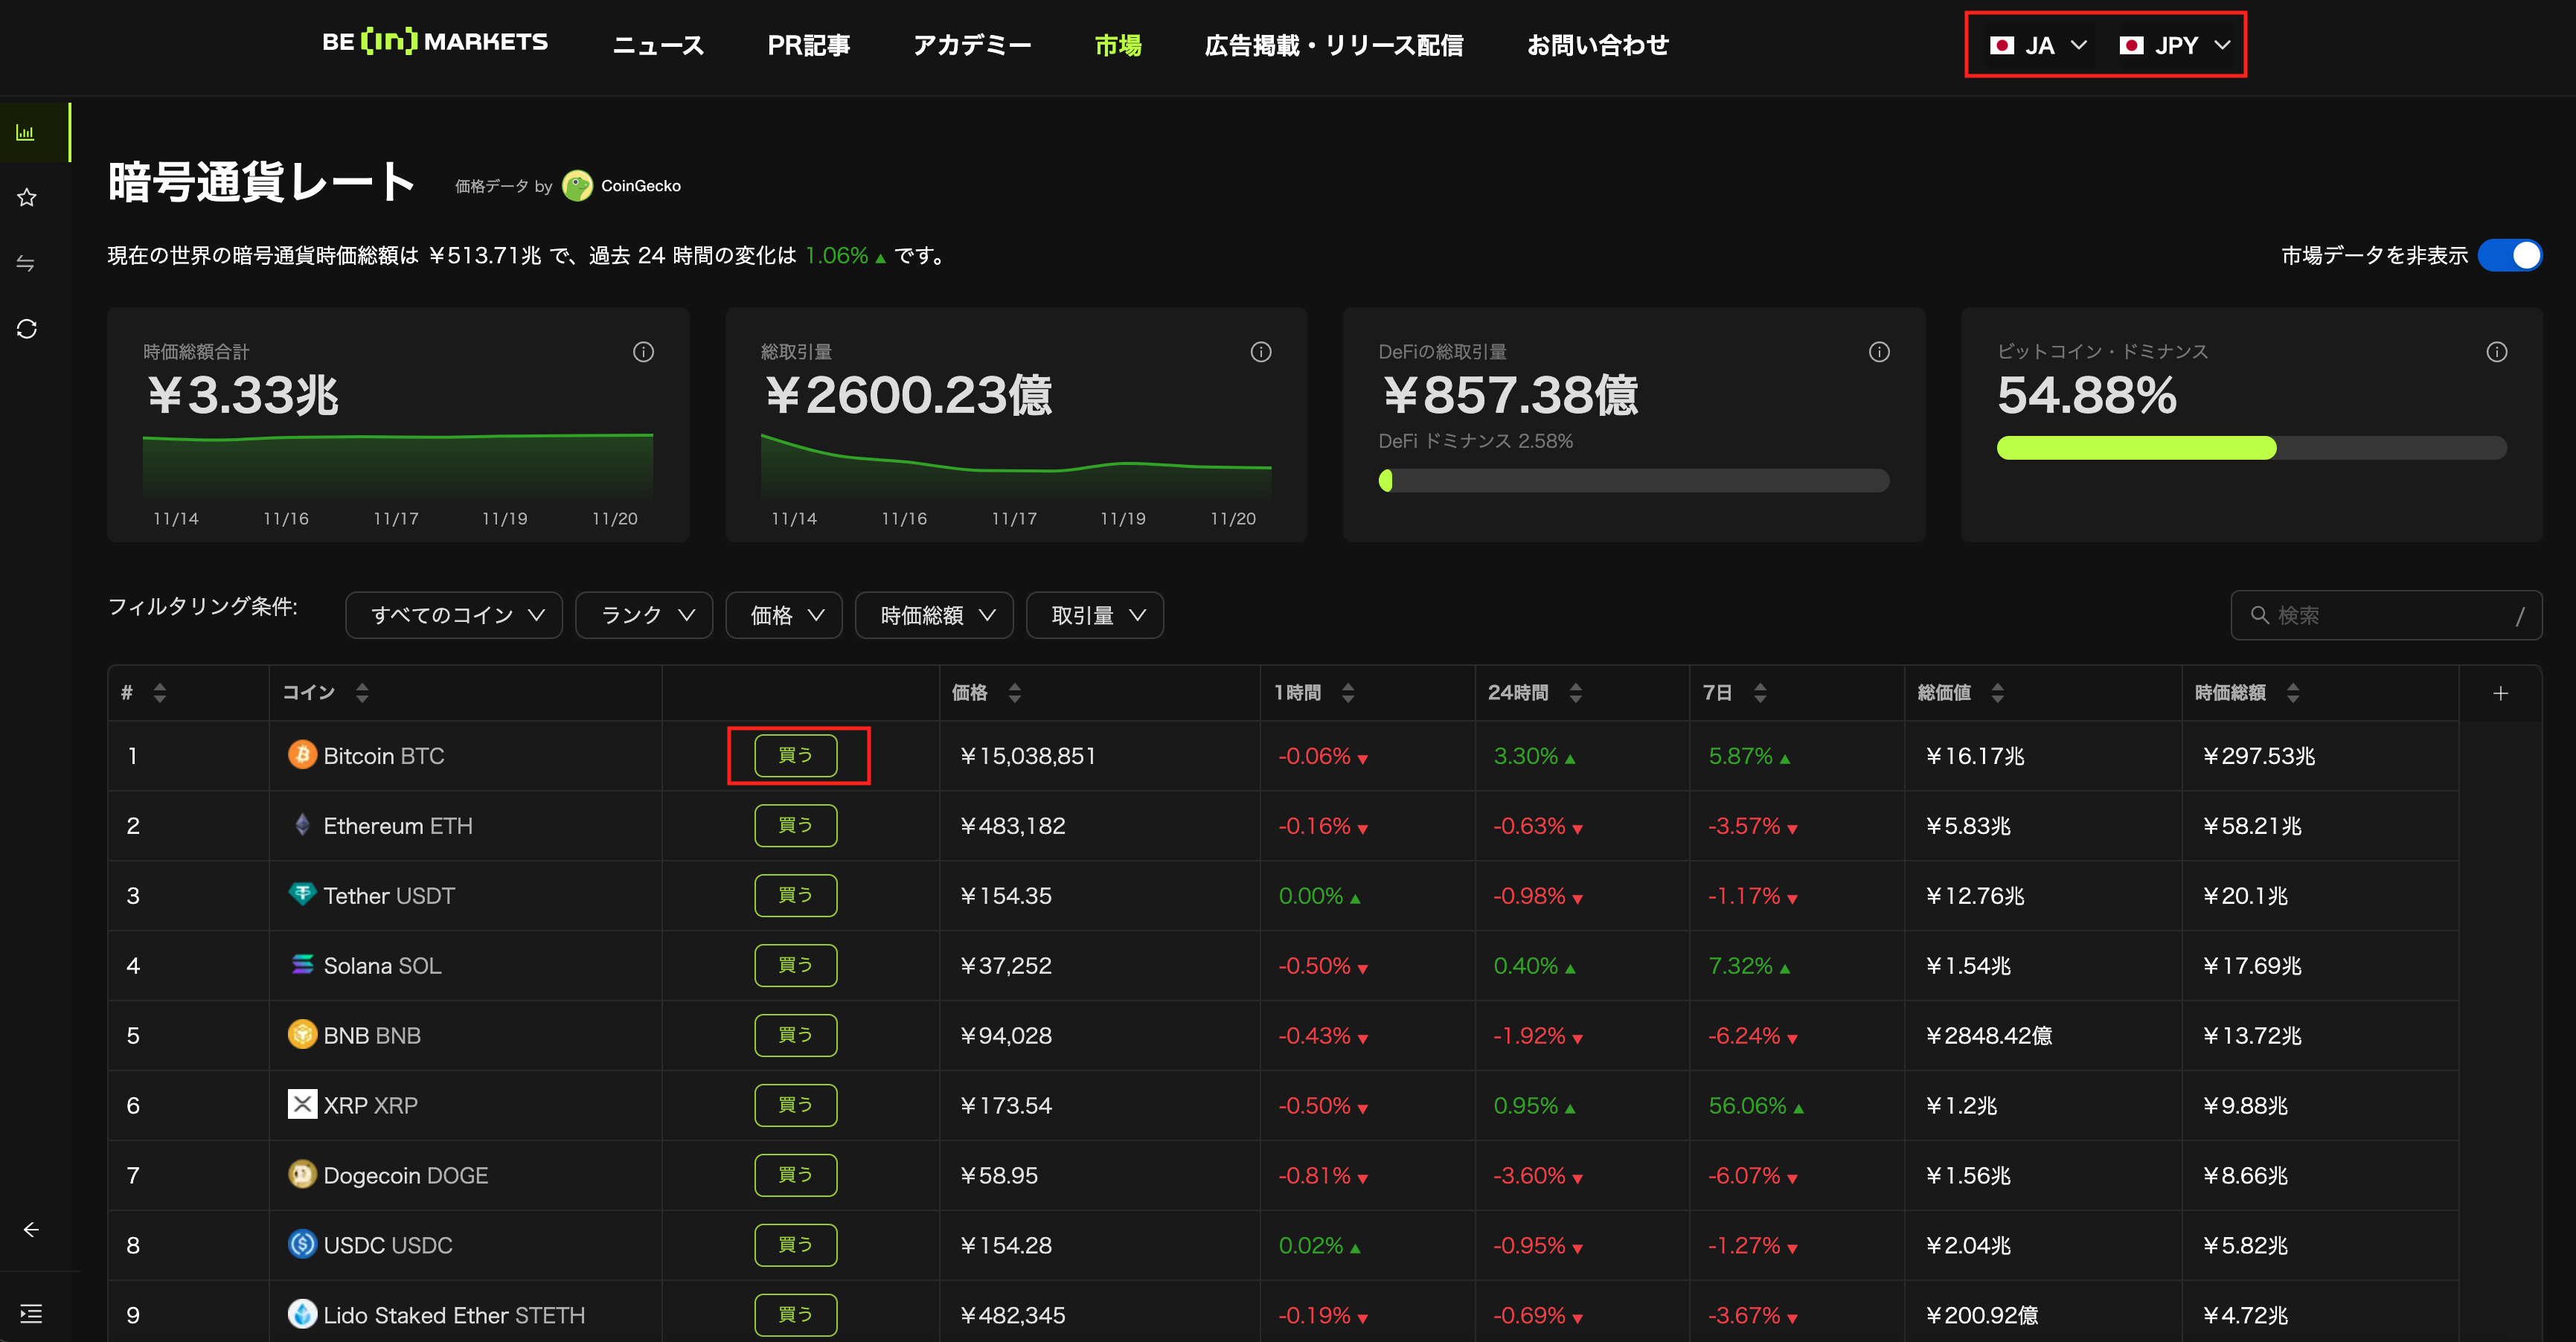Click the plus icon to add table column
The width and height of the screenshot is (2576, 1342).
pos(2500,693)
